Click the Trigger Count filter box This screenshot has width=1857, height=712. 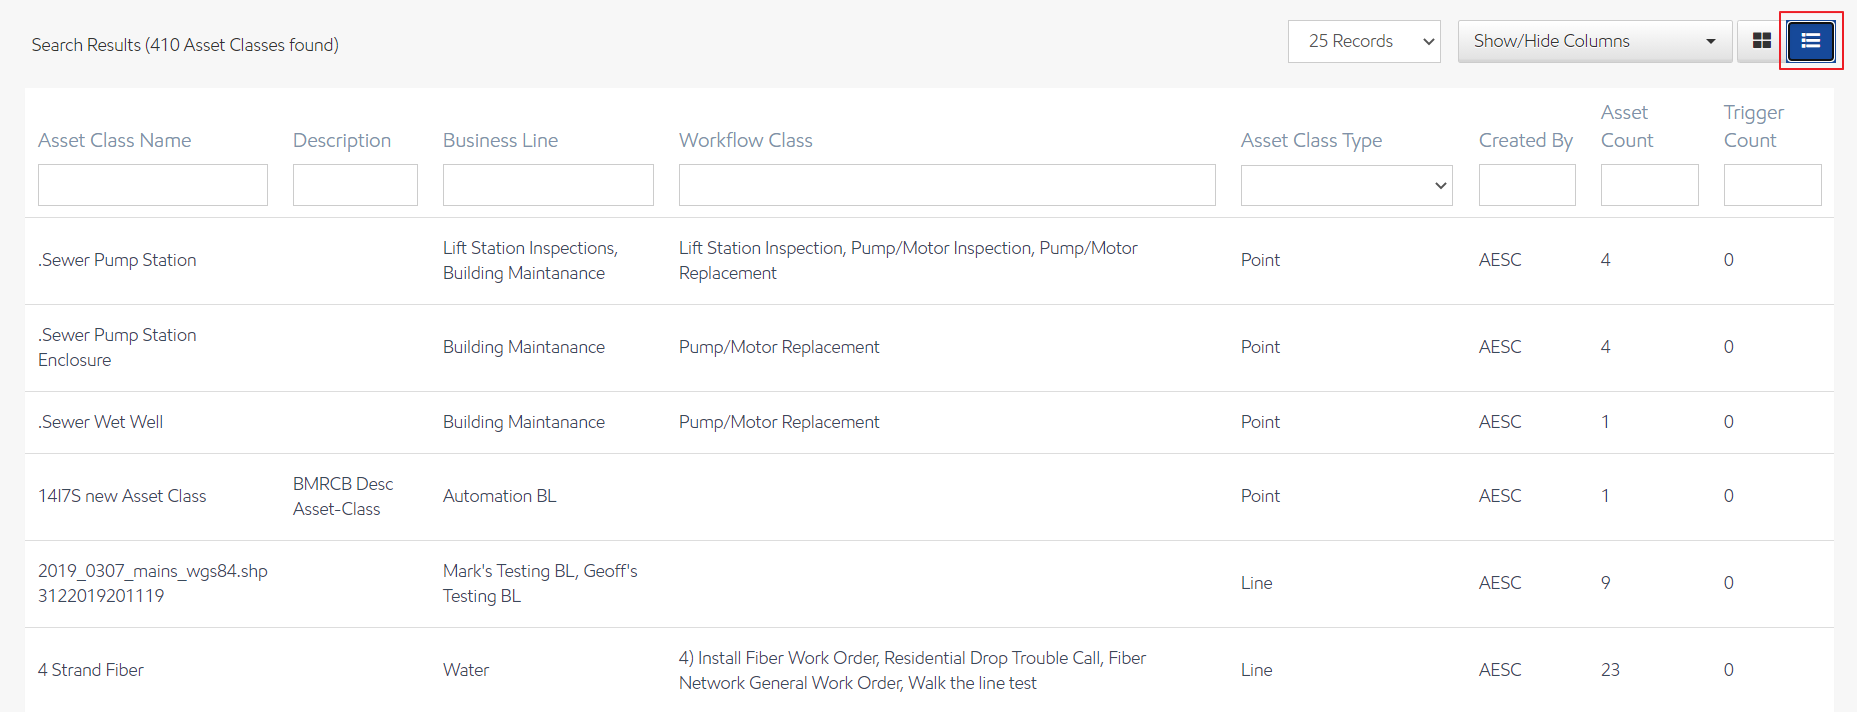[x=1772, y=185]
